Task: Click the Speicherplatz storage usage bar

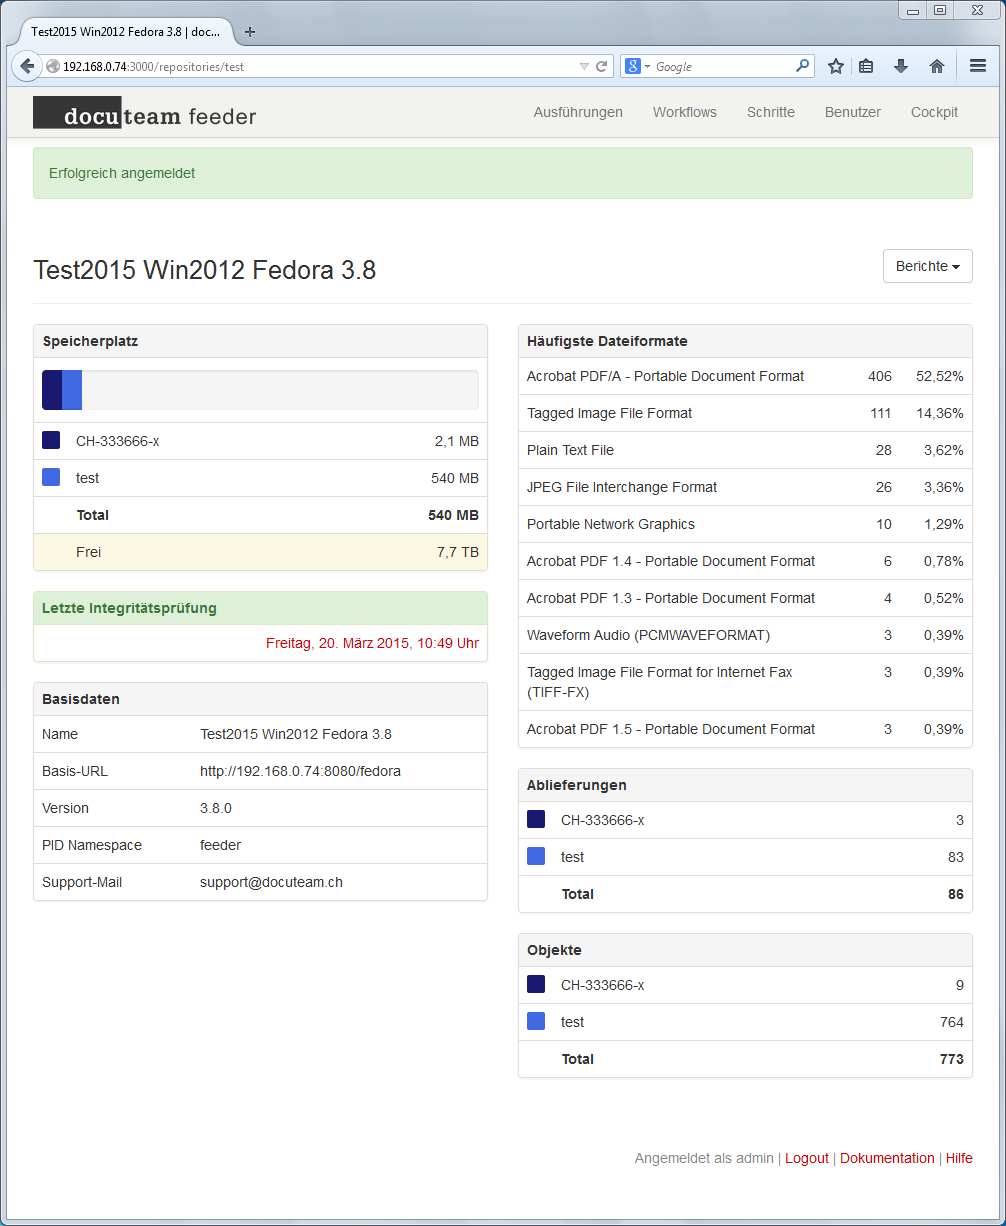Action: click(x=260, y=390)
